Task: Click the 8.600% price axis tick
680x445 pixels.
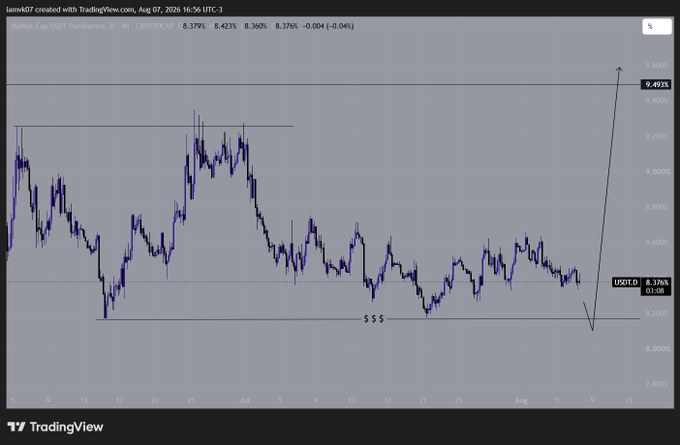Action: (x=656, y=242)
